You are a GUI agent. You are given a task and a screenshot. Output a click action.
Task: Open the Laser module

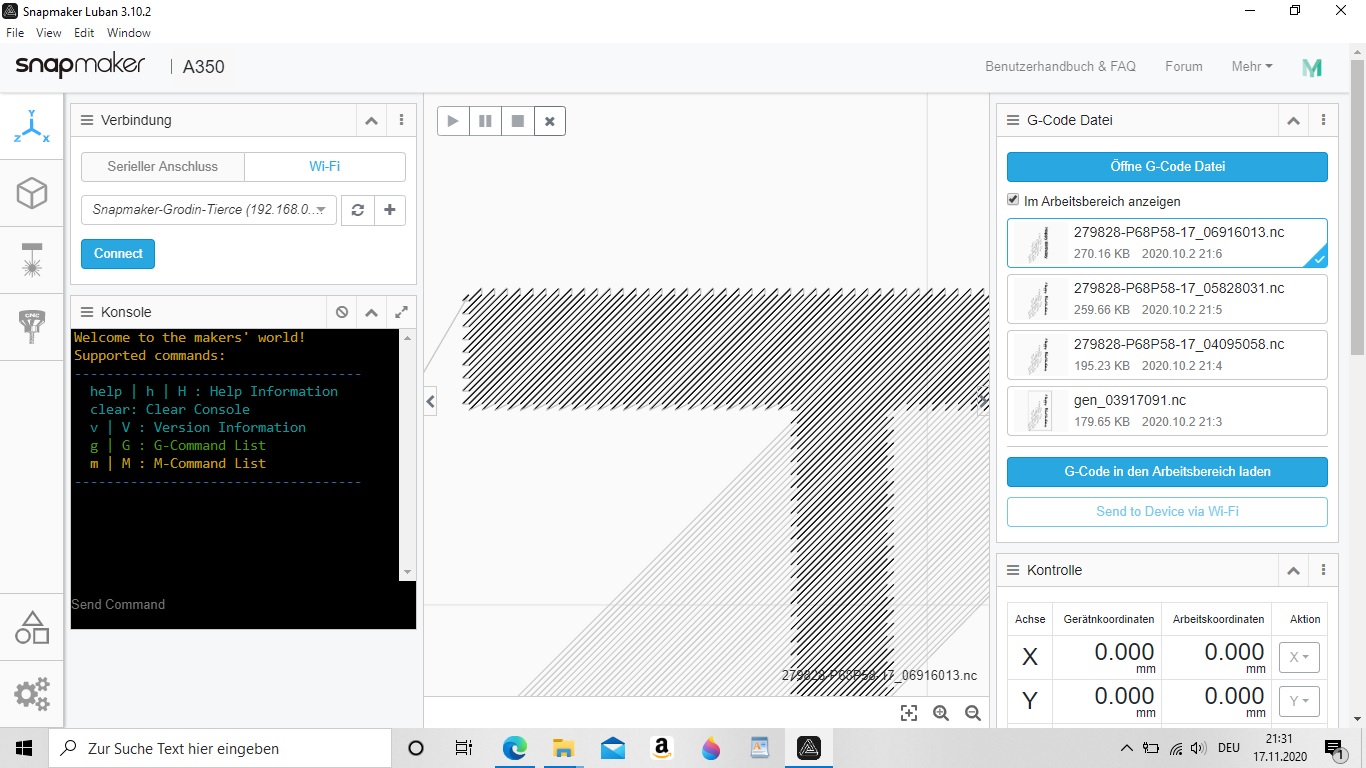pos(31,260)
